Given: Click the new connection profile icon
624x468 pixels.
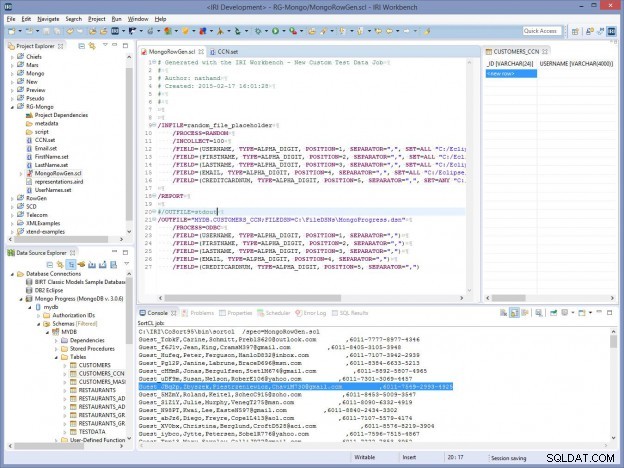Looking at the screenshot, I should pos(82,264).
